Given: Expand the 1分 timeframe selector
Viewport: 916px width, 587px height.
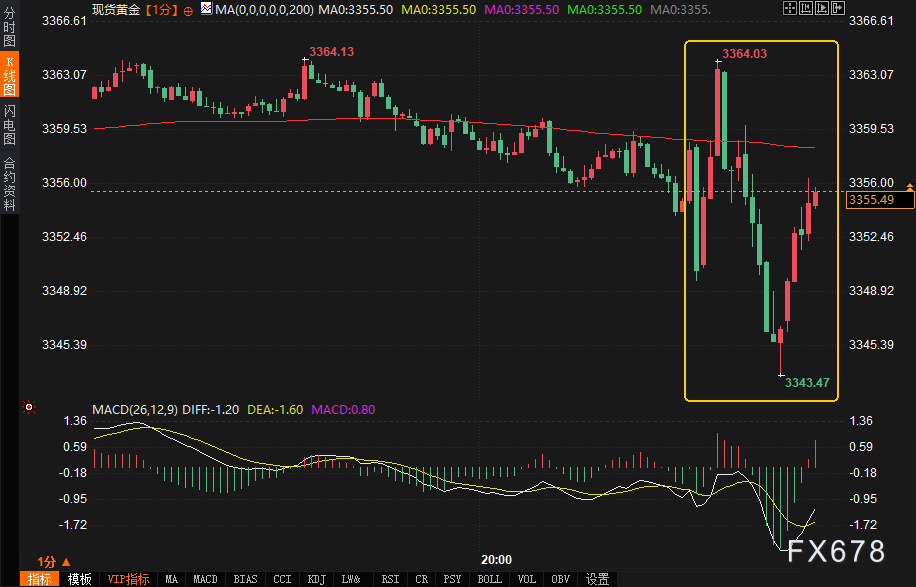Looking at the screenshot, I should point(54,562).
